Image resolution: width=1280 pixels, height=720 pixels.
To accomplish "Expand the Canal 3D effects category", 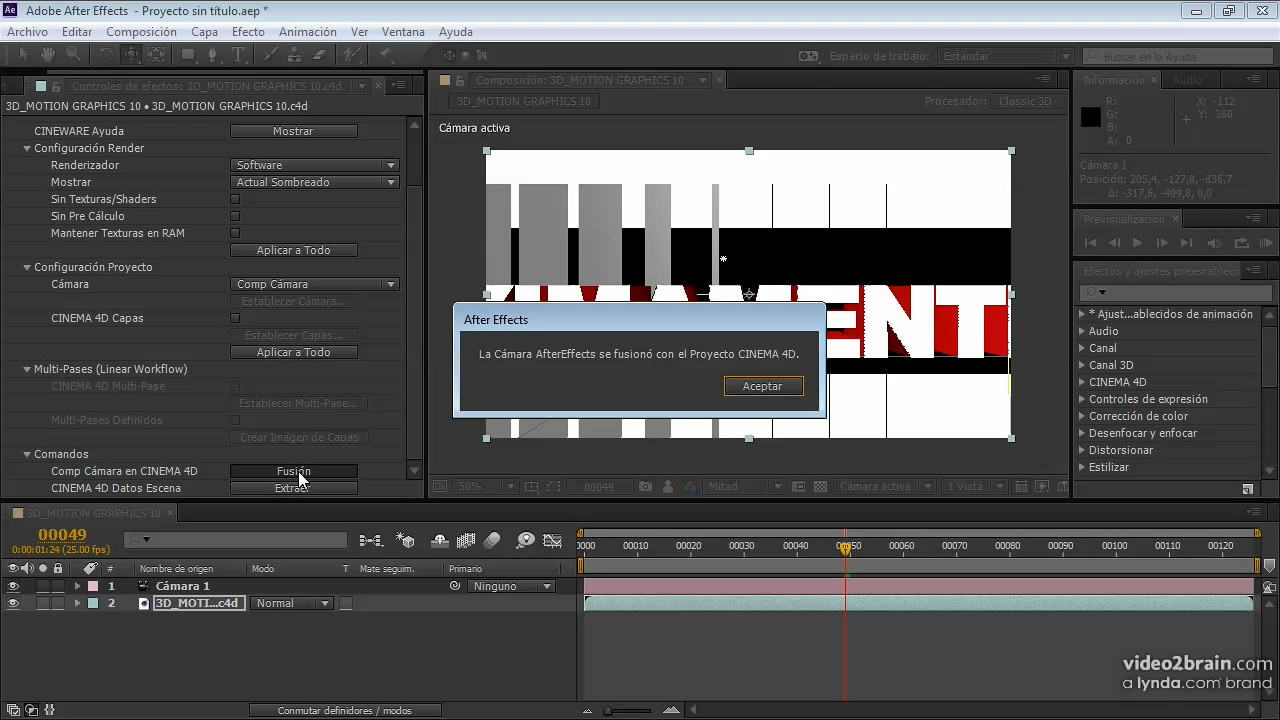I will pos(1082,365).
